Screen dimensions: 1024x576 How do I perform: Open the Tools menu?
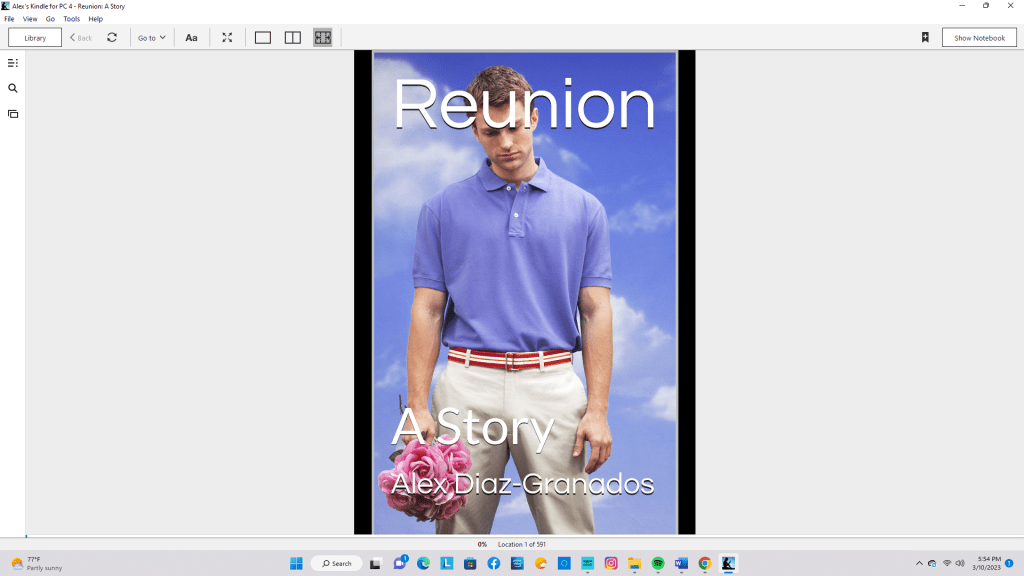[71, 19]
